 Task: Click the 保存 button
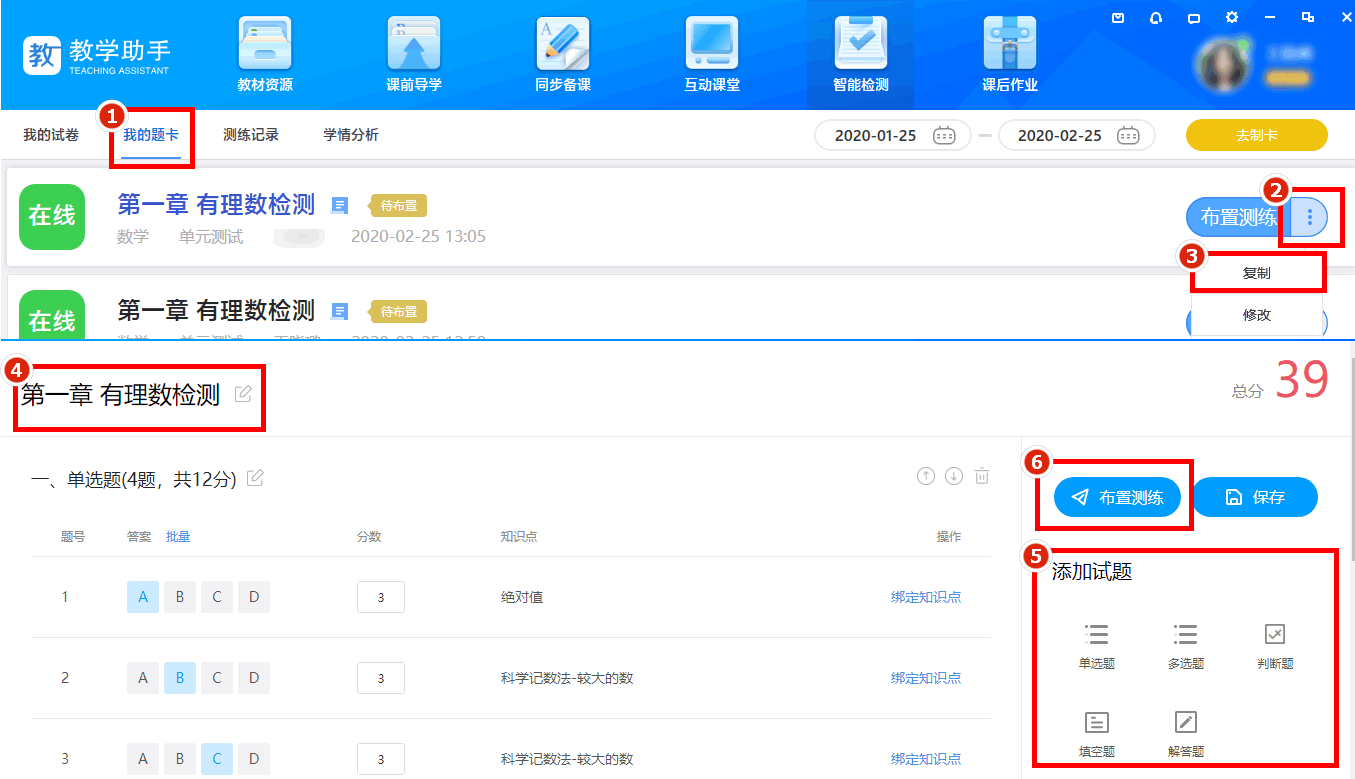pos(1255,497)
